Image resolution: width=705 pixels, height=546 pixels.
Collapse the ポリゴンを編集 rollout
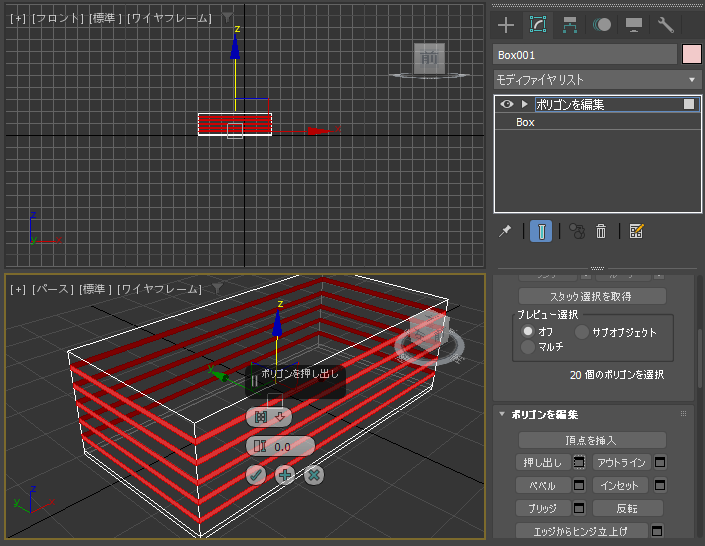point(502,414)
